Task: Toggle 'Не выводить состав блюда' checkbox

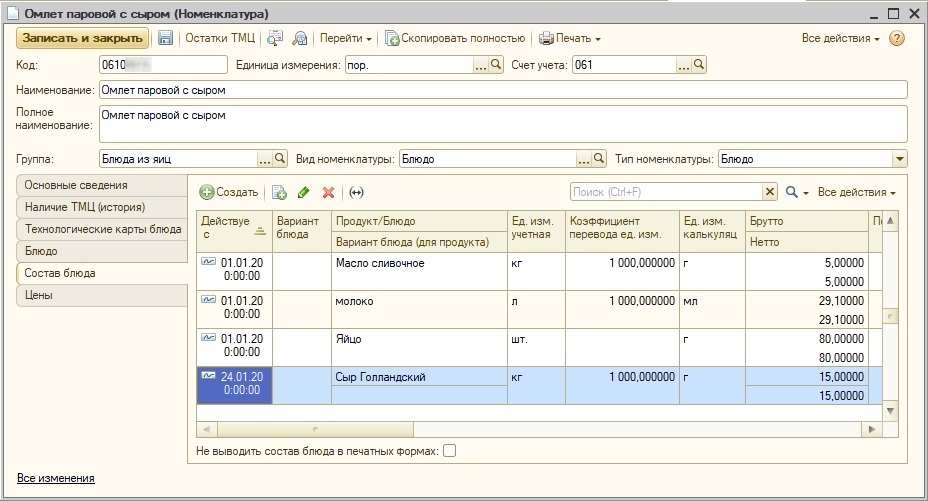Action: 449,451
